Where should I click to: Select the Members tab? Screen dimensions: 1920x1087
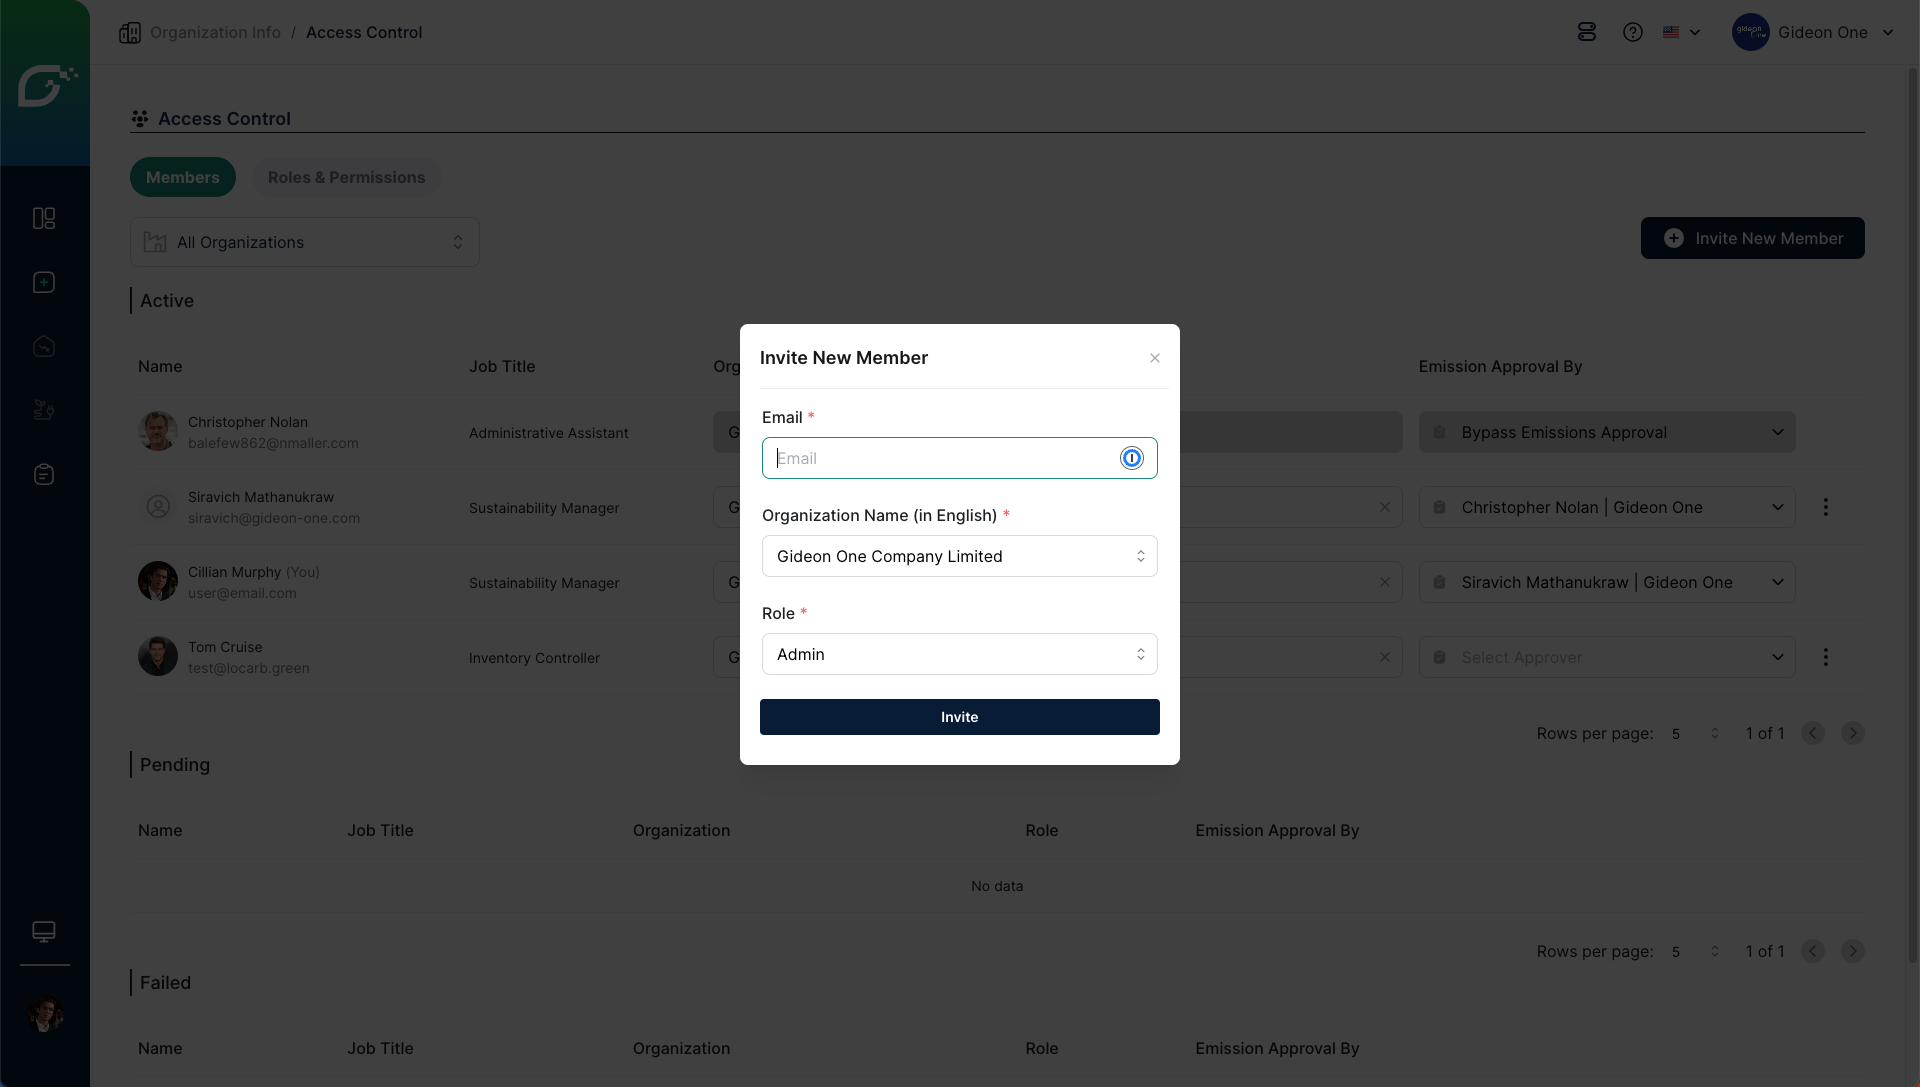pos(182,177)
